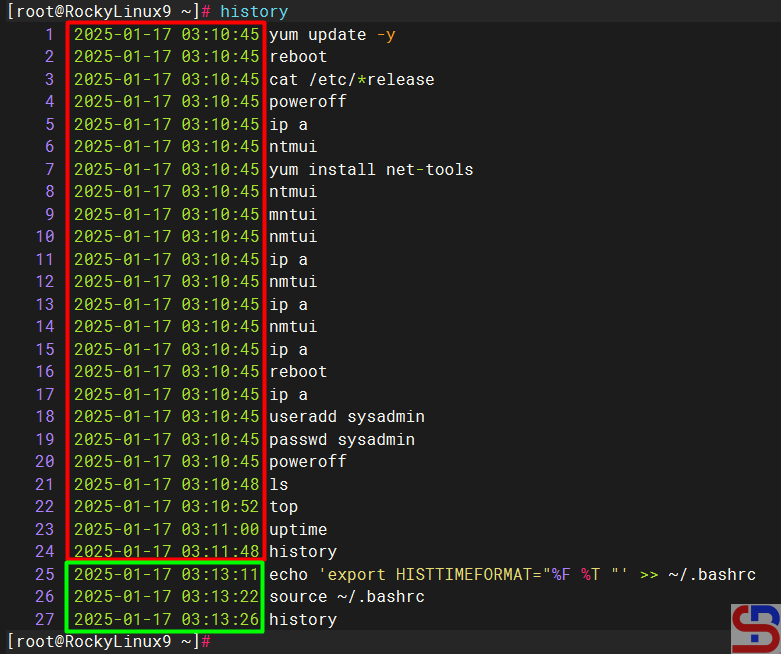Click the 'uptime' command entry
This screenshot has height=654, width=781.
pos(298,529)
